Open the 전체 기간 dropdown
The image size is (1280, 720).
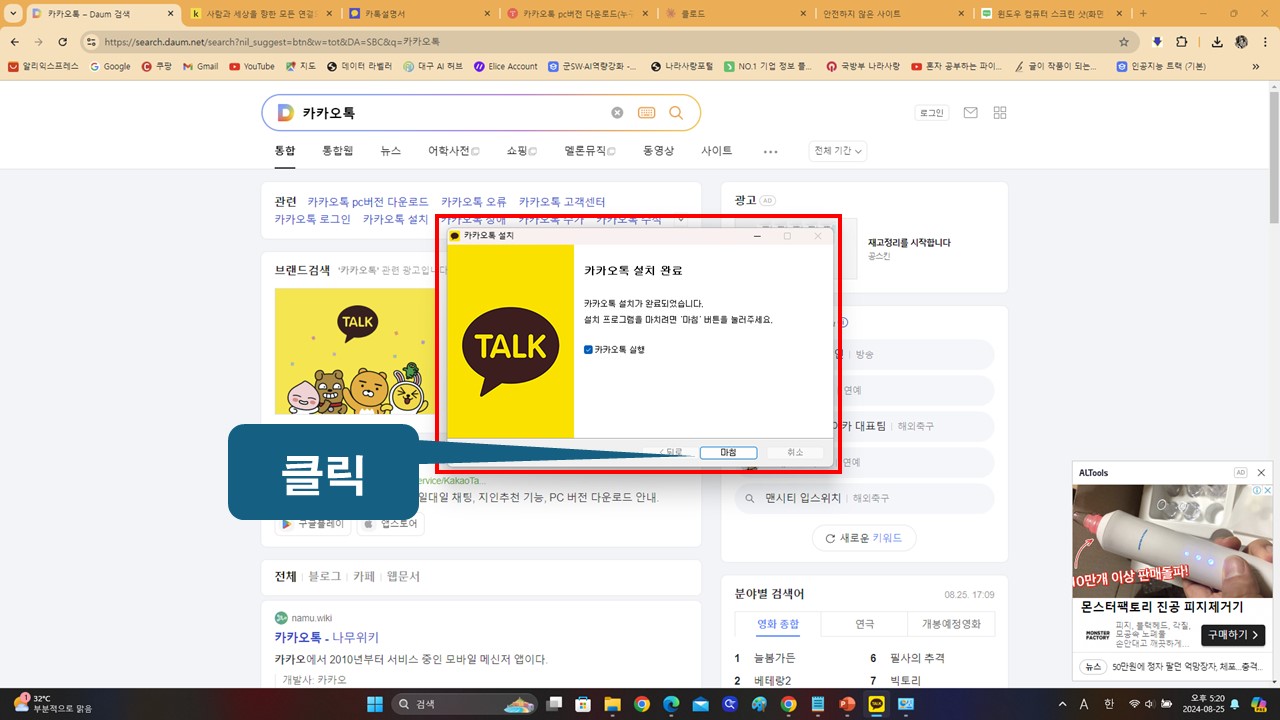point(838,151)
